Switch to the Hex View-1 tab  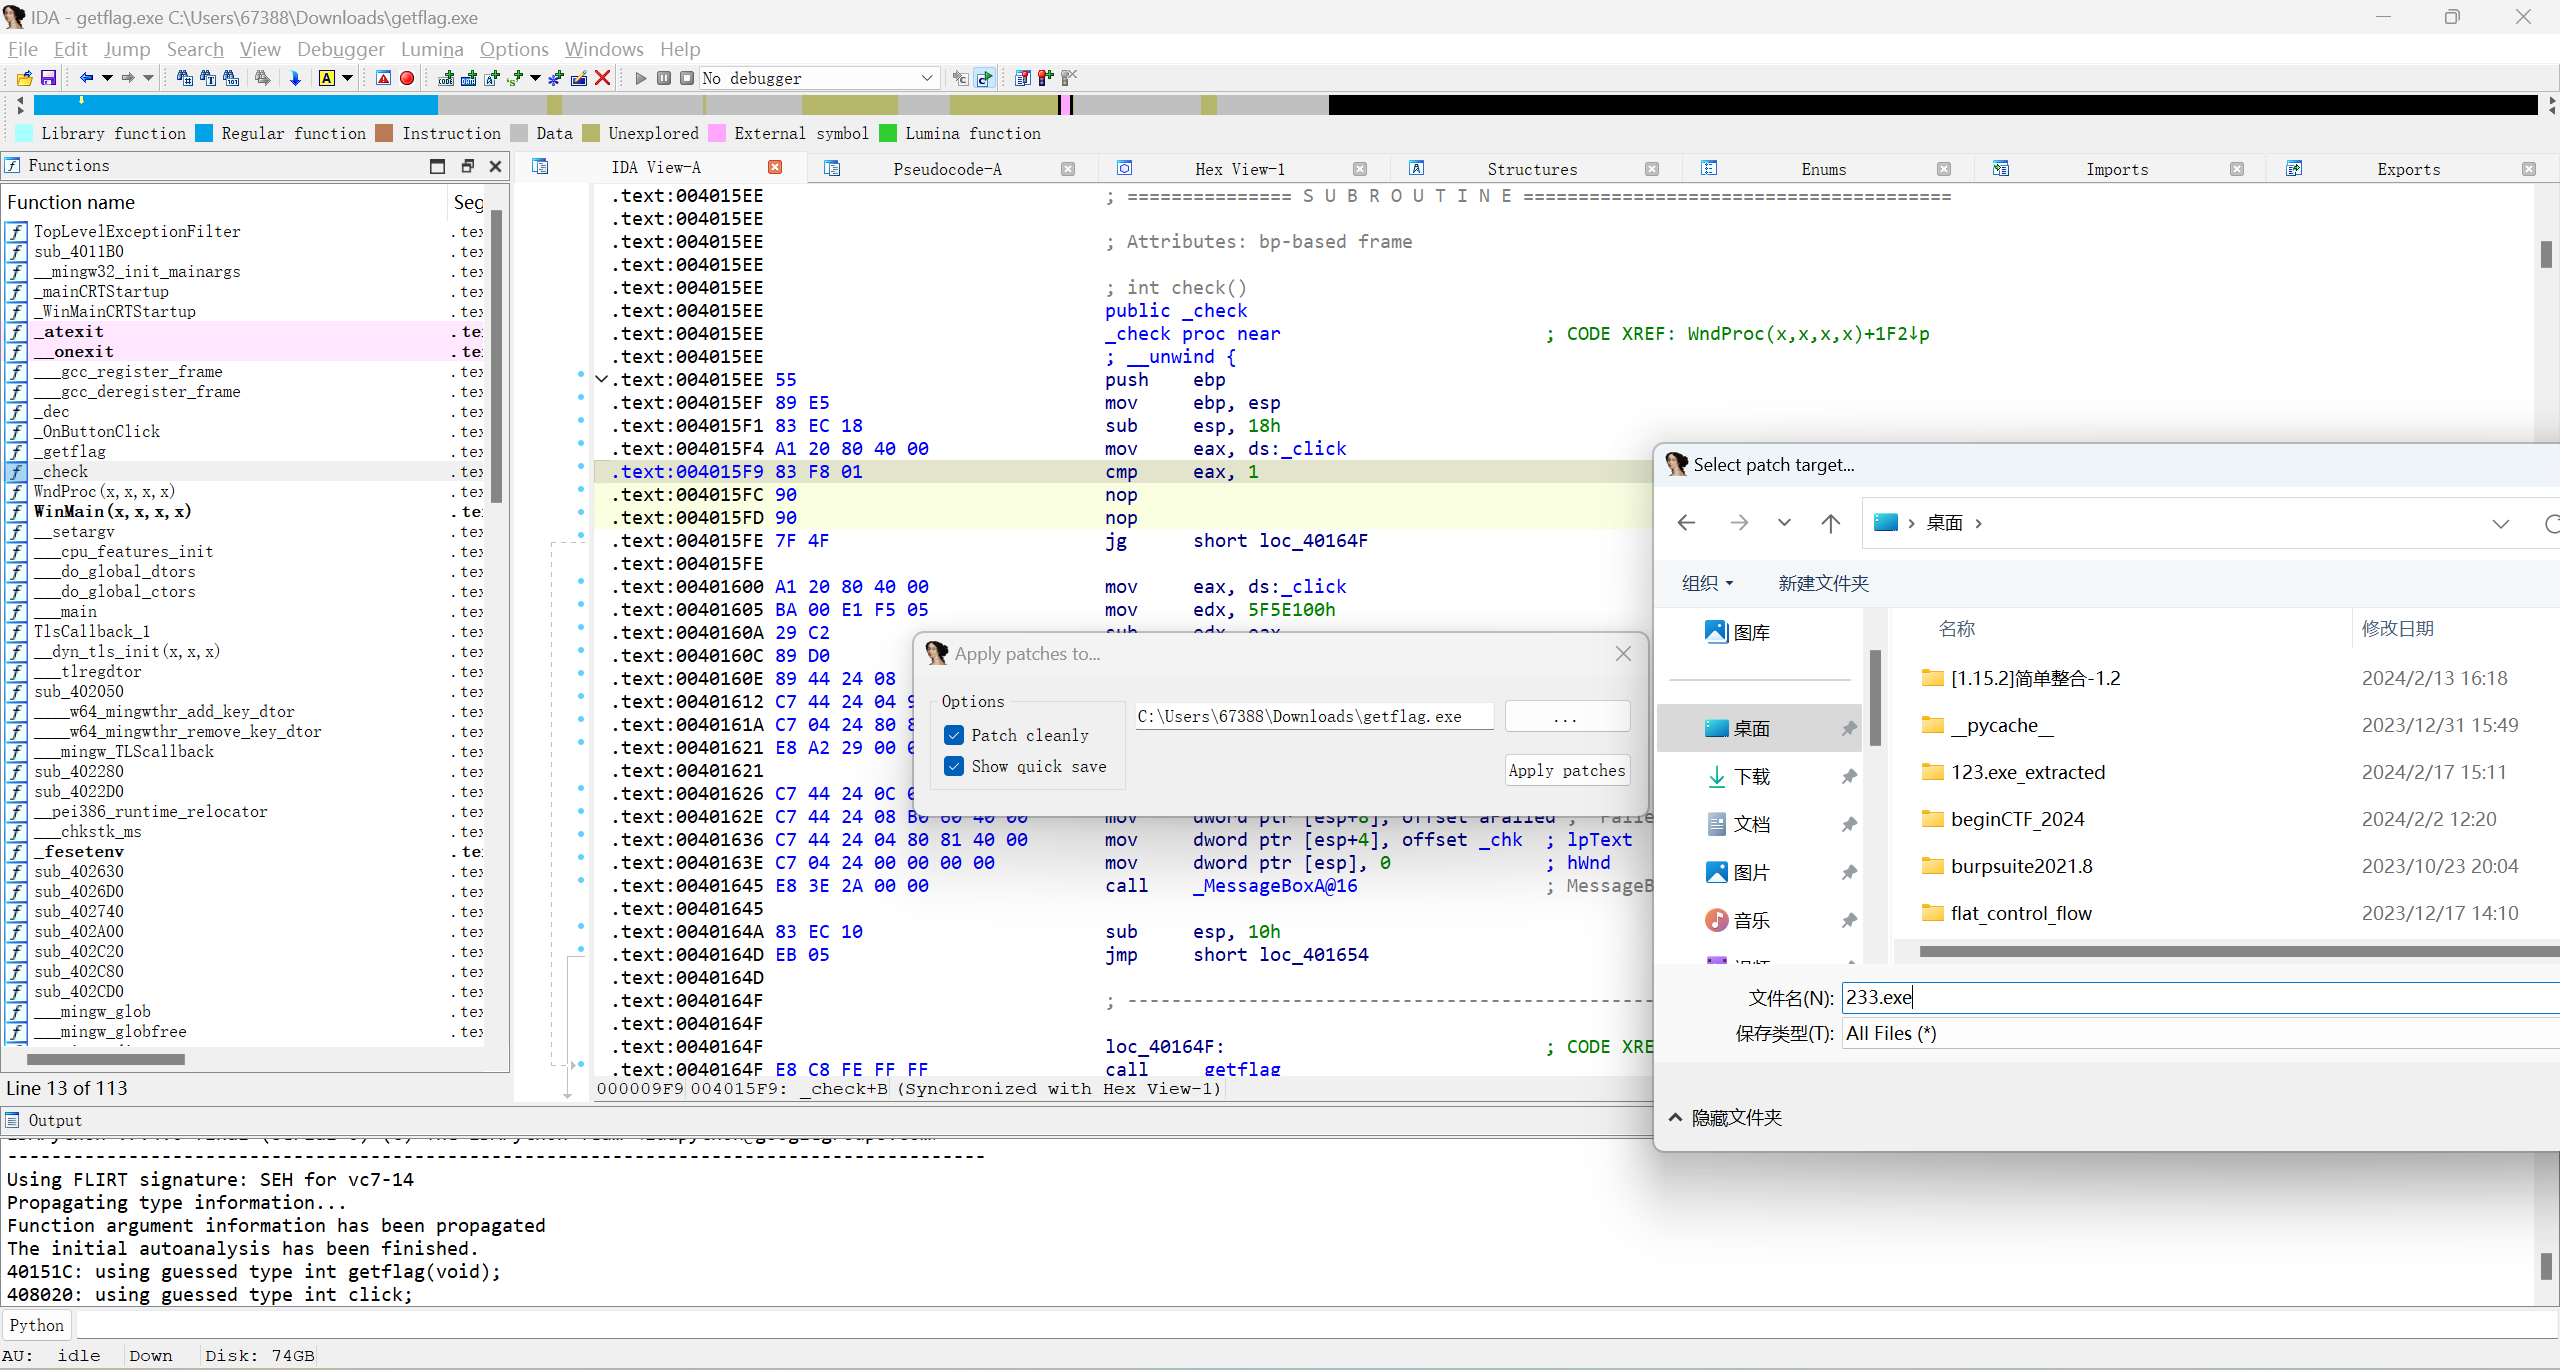click(x=1239, y=169)
